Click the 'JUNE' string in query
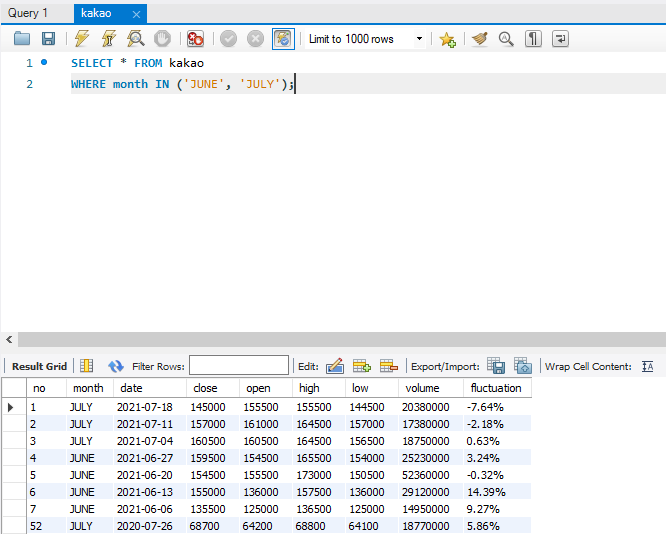 204,84
